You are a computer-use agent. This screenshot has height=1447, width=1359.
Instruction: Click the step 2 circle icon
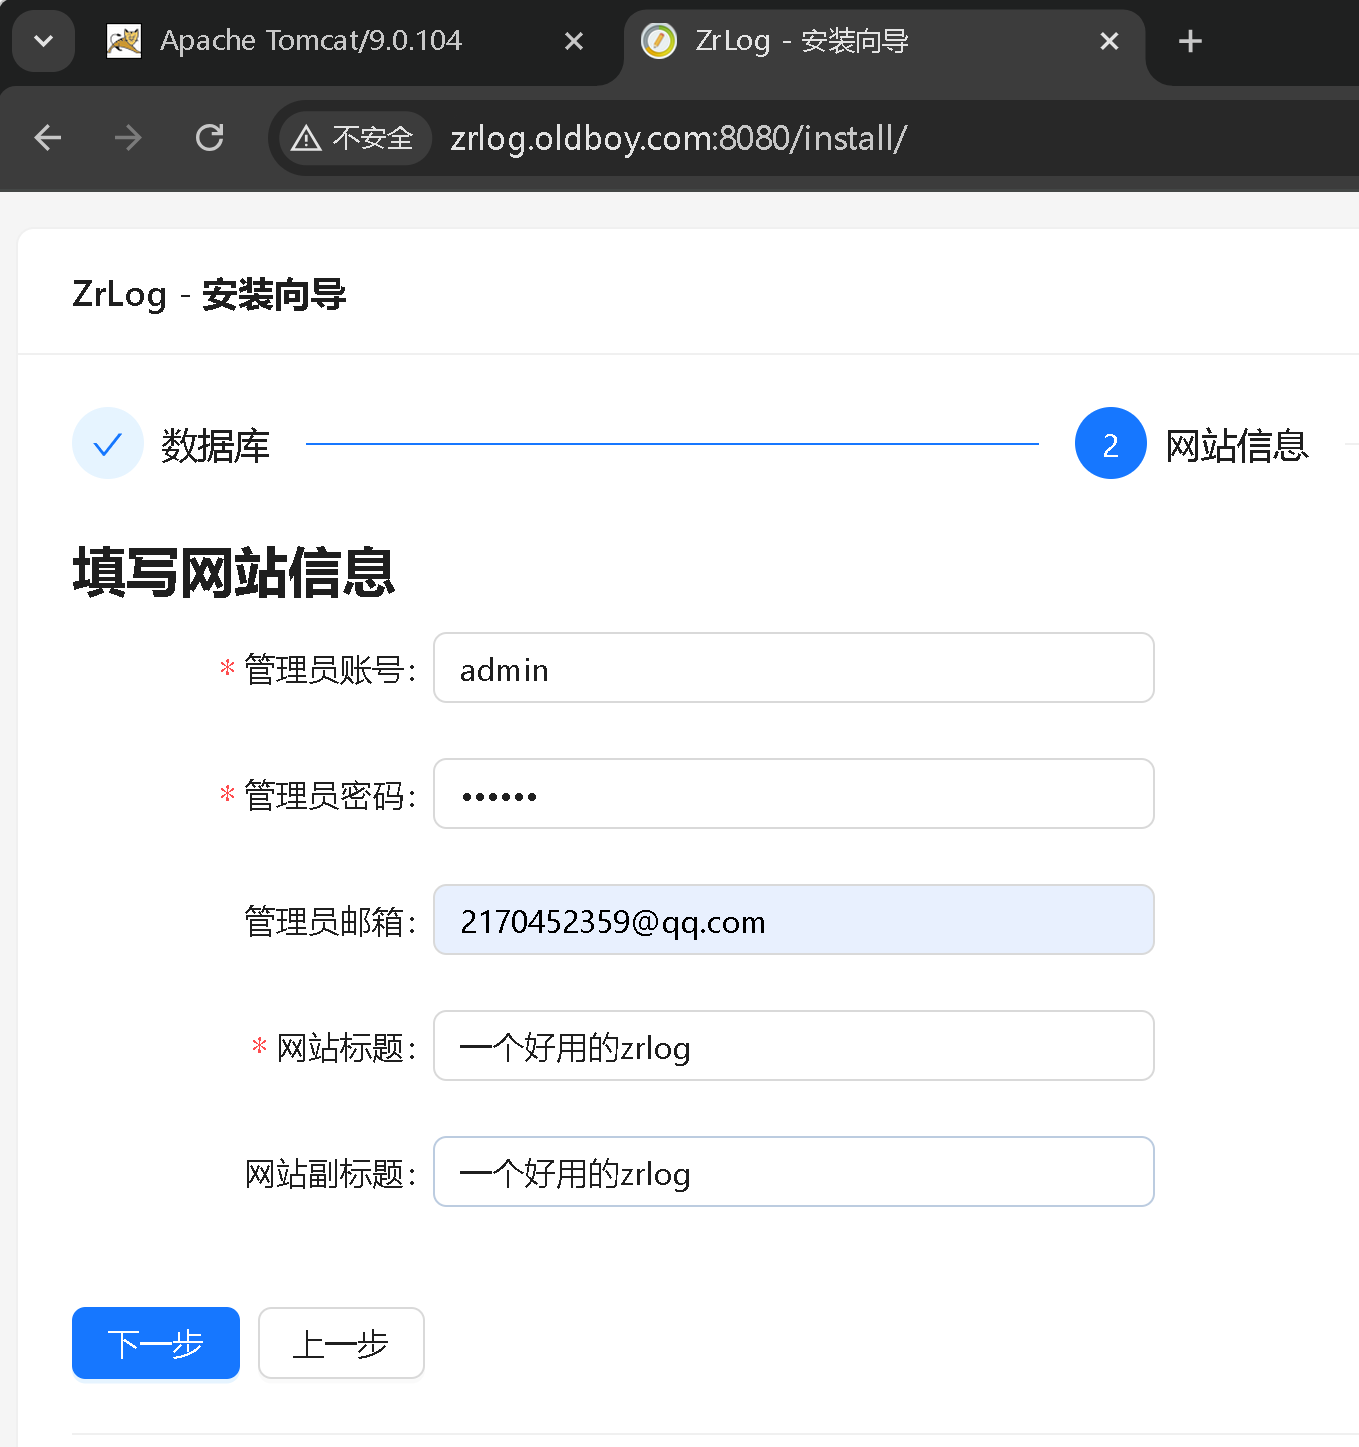[1111, 443]
